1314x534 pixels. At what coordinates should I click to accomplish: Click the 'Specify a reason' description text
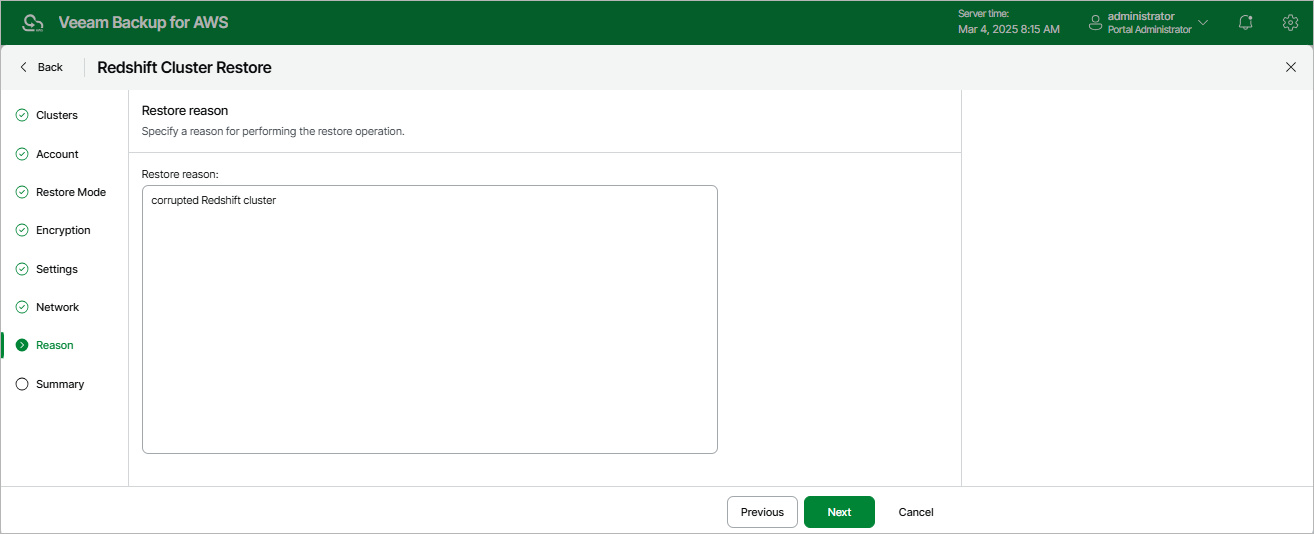click(273, 131)
